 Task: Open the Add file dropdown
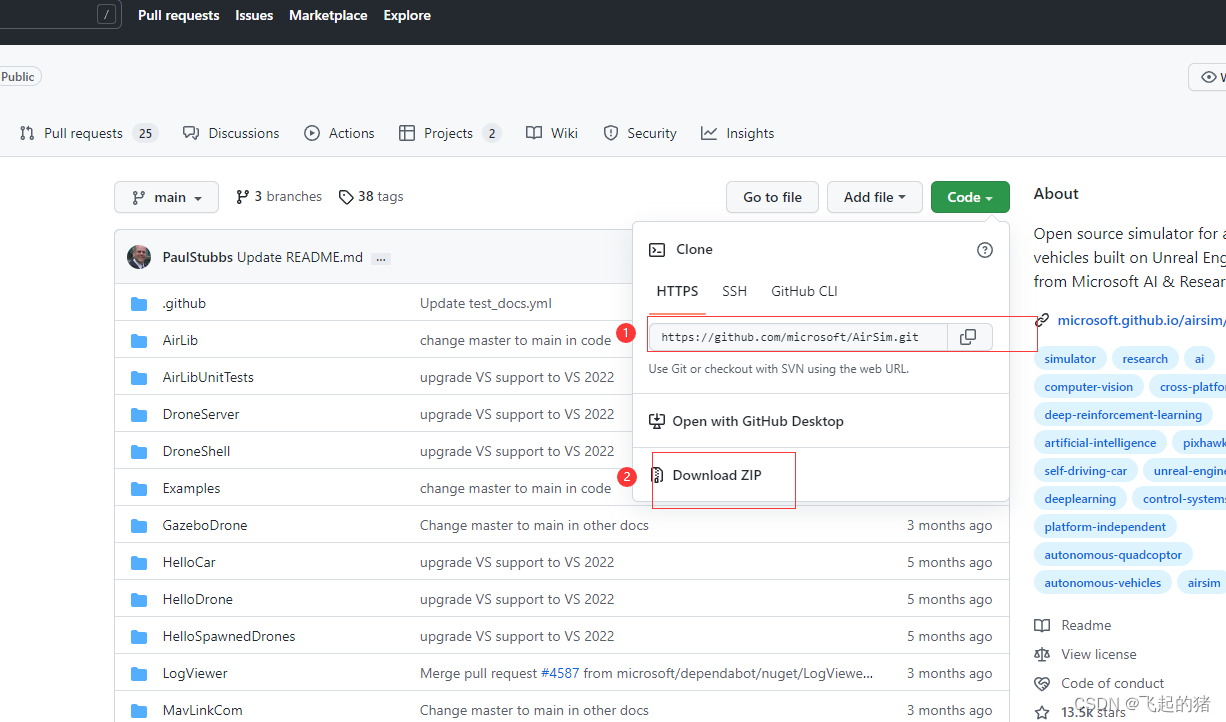coord(874,197)
